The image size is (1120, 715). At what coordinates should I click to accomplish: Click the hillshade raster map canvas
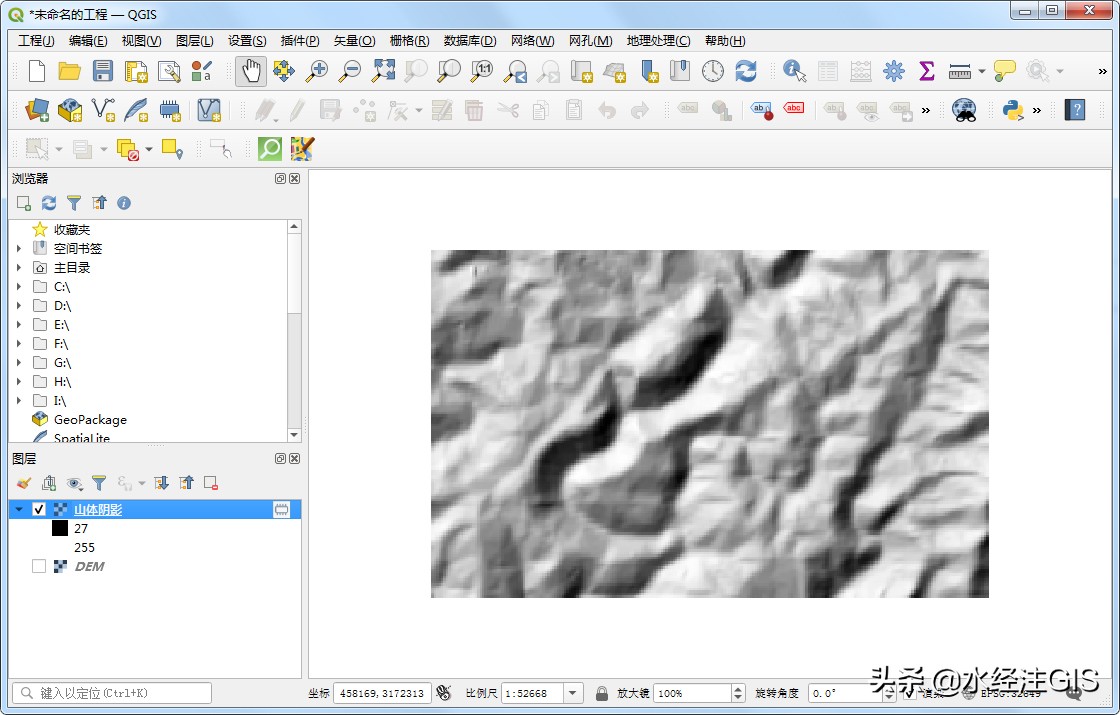point(709,424)
